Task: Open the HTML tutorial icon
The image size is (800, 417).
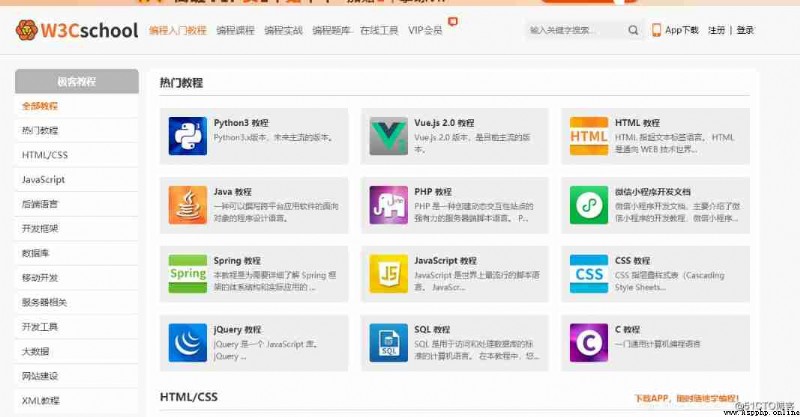Action: tap(589, 136)
